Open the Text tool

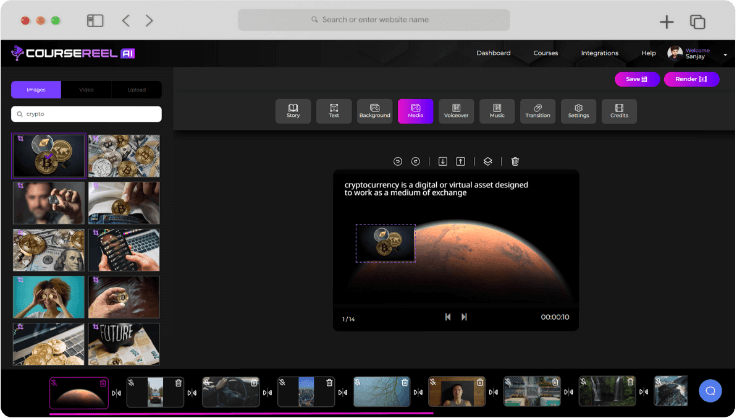334,111
